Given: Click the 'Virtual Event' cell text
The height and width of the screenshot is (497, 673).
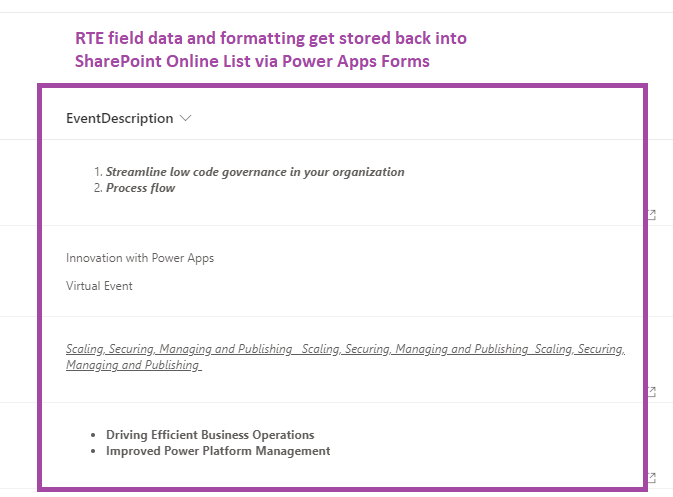Looking at the screenshot, I should (99, 286).
